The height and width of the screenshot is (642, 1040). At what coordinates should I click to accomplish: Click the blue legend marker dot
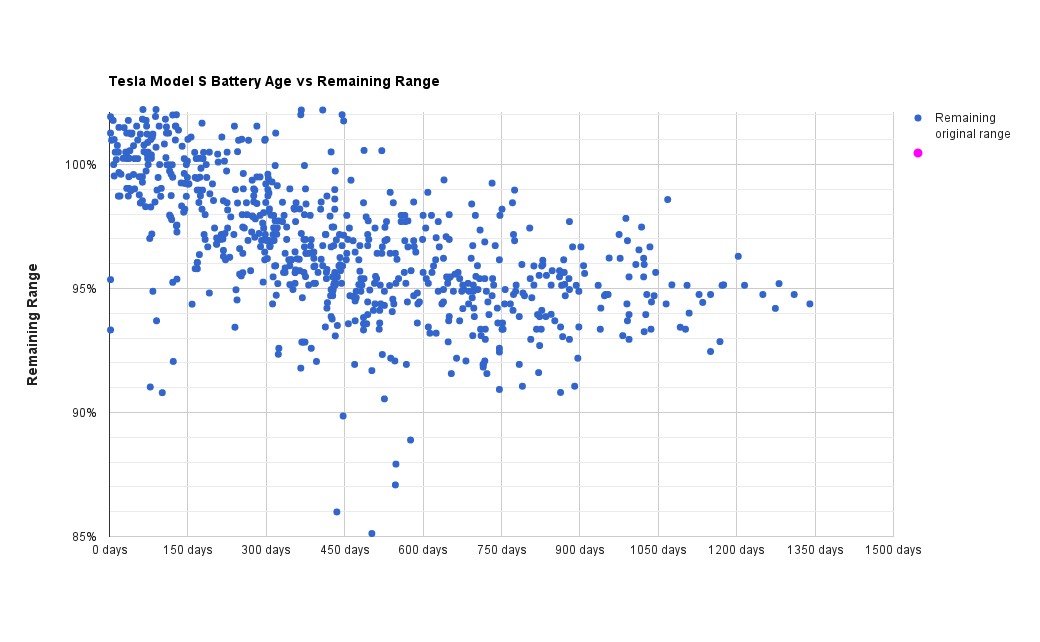(918, 118)
